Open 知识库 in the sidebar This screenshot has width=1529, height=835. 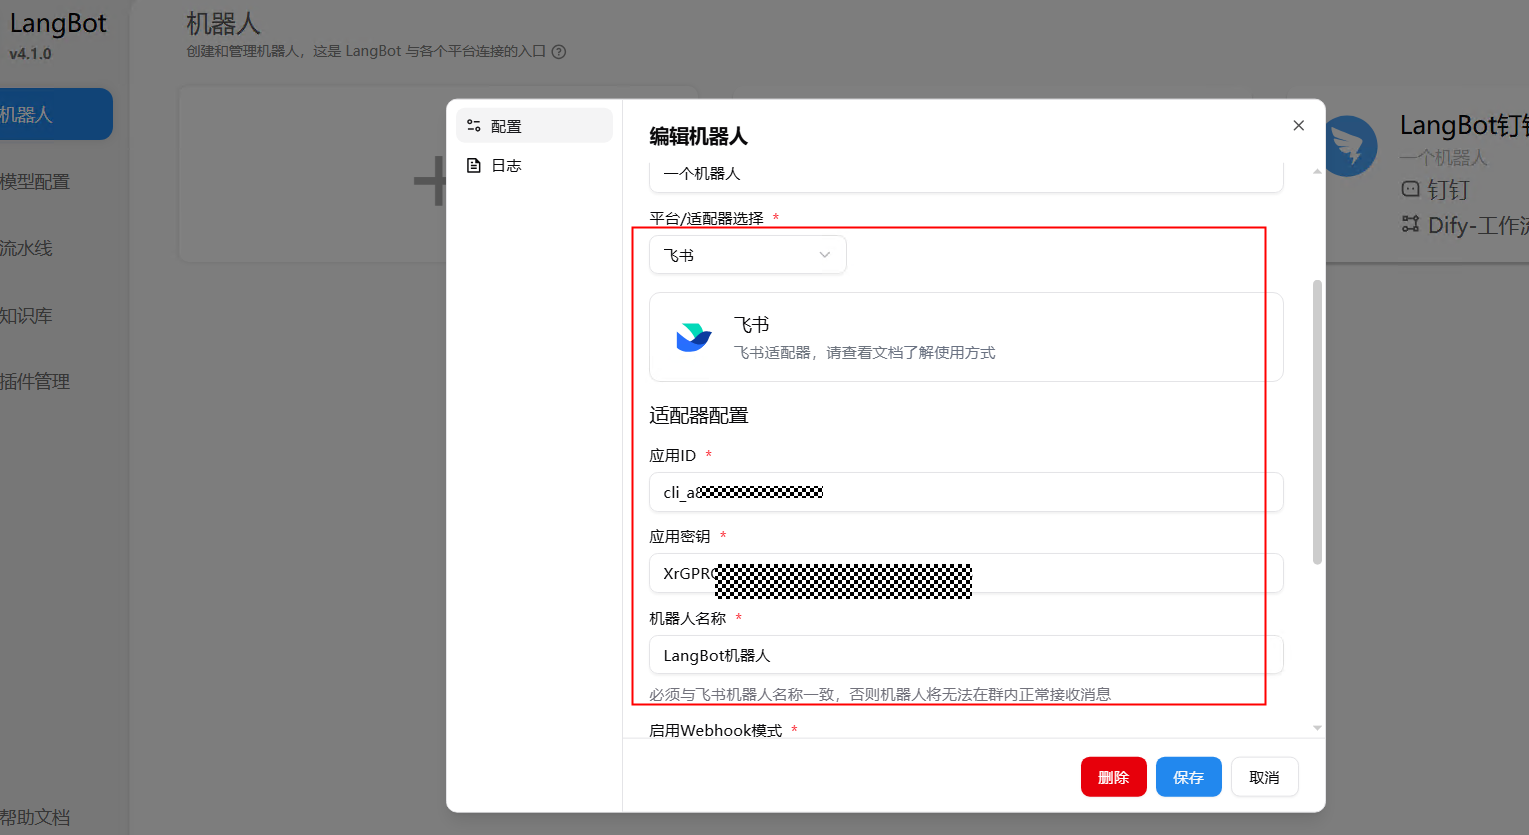[x=26, y=315]
